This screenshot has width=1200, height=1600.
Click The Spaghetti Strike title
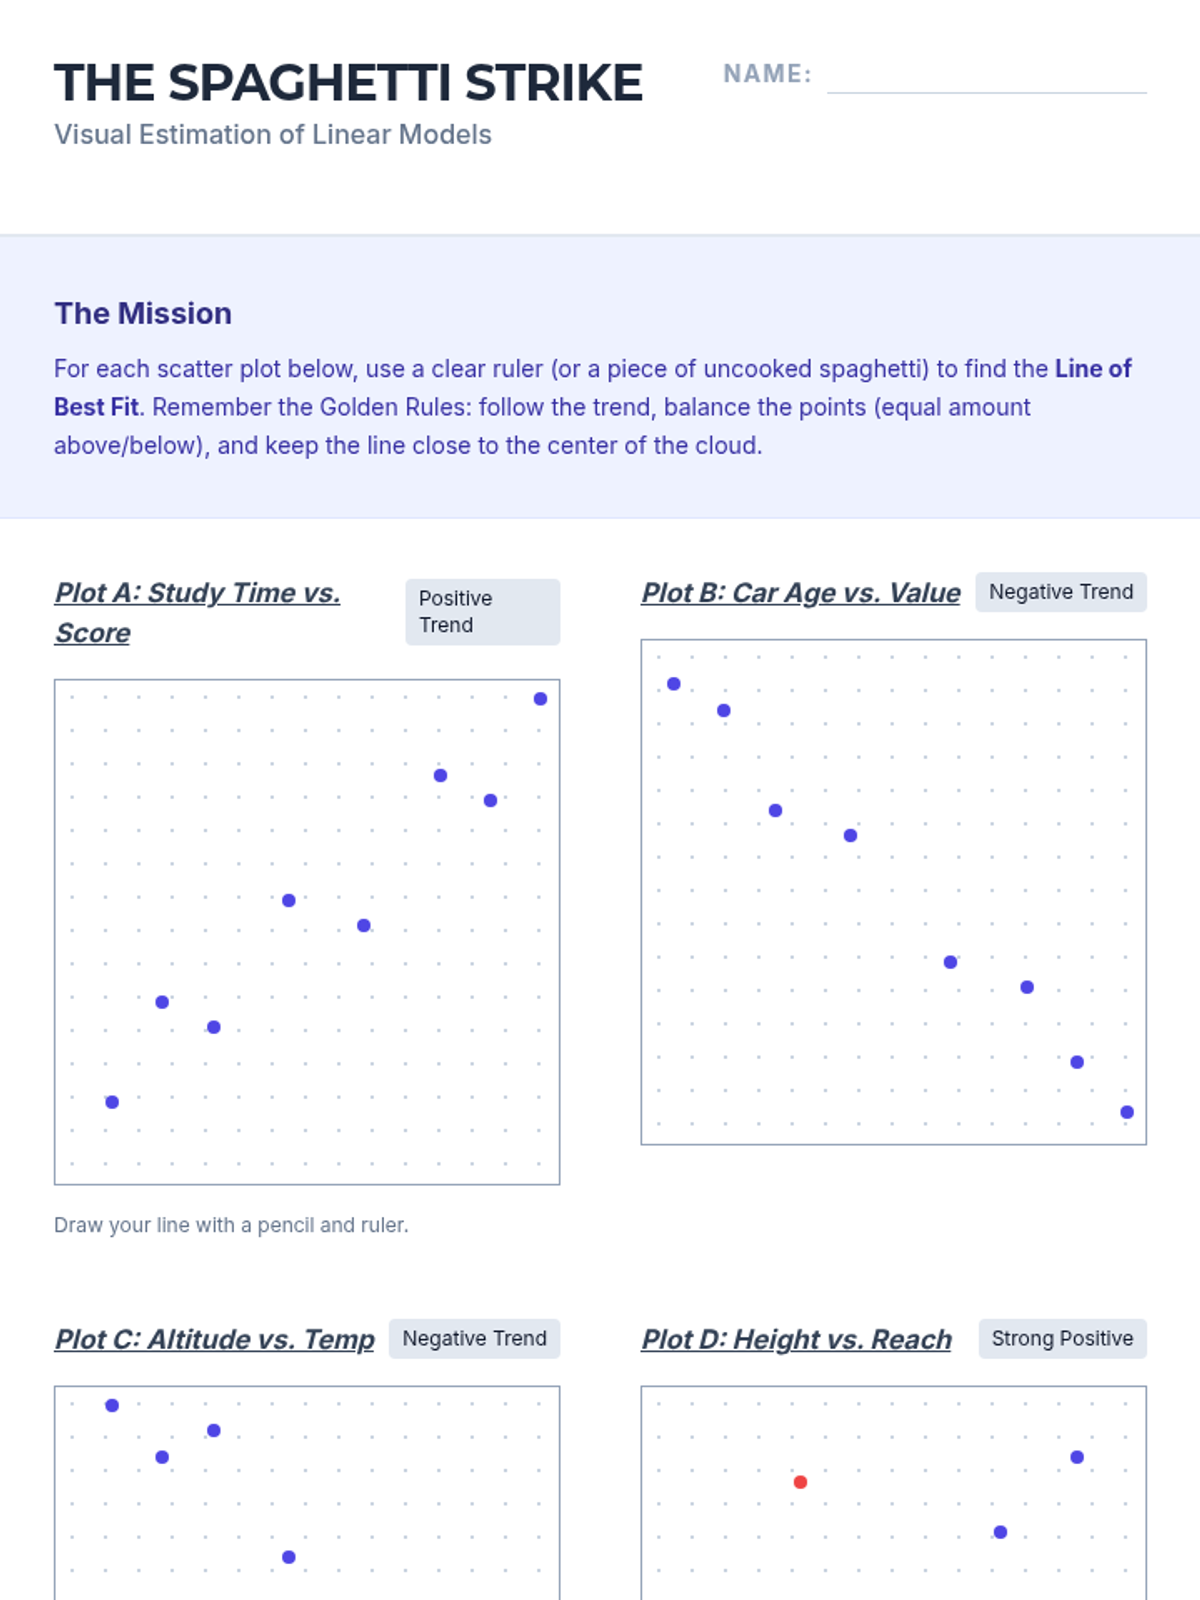pos(348,83)
